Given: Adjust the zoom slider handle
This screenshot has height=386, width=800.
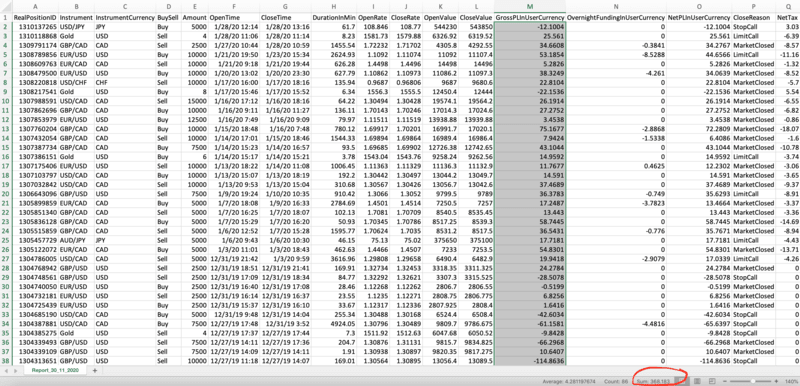Looking at the screenshot, I should 753,381.
